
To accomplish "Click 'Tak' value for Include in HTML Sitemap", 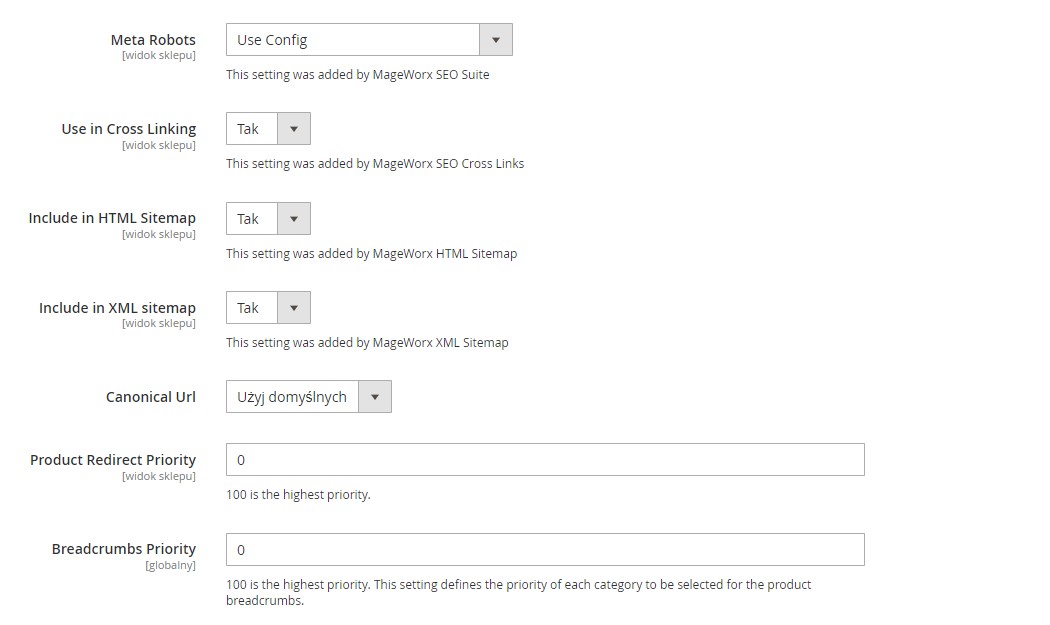I will pyautogui.click(x=250, y=219).
